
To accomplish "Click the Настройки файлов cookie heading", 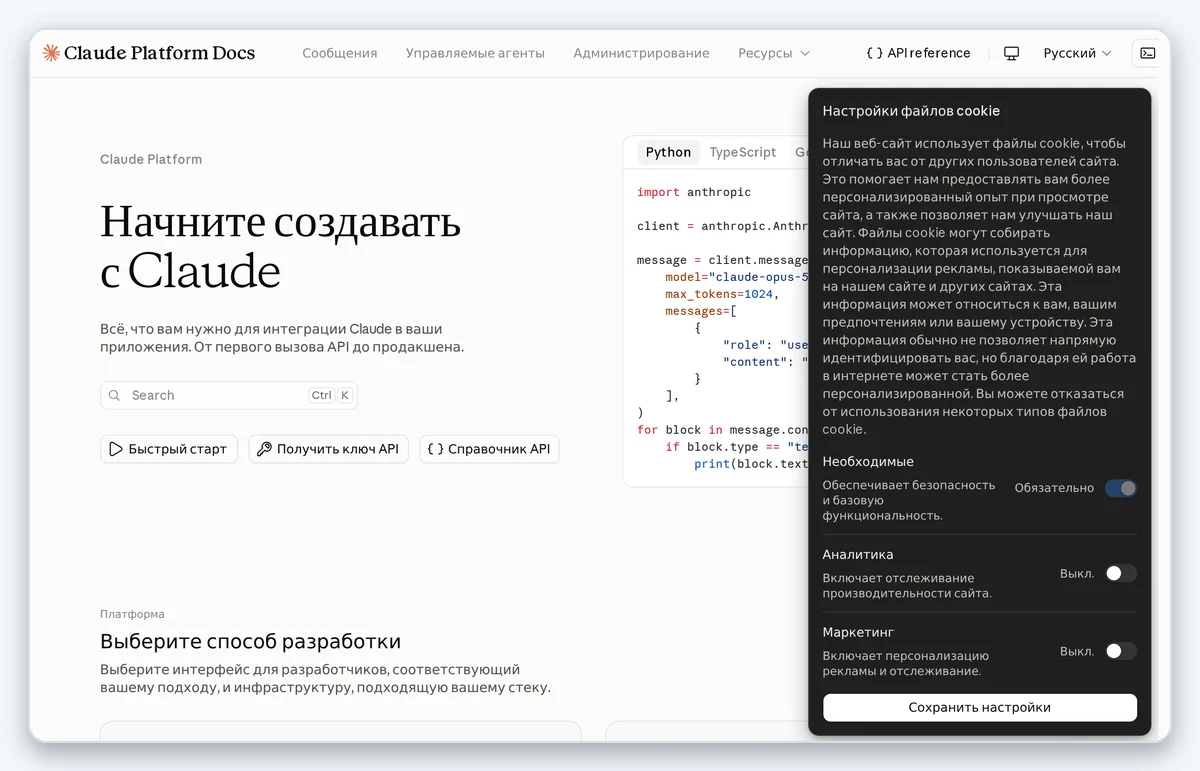I will coord(911,111).
